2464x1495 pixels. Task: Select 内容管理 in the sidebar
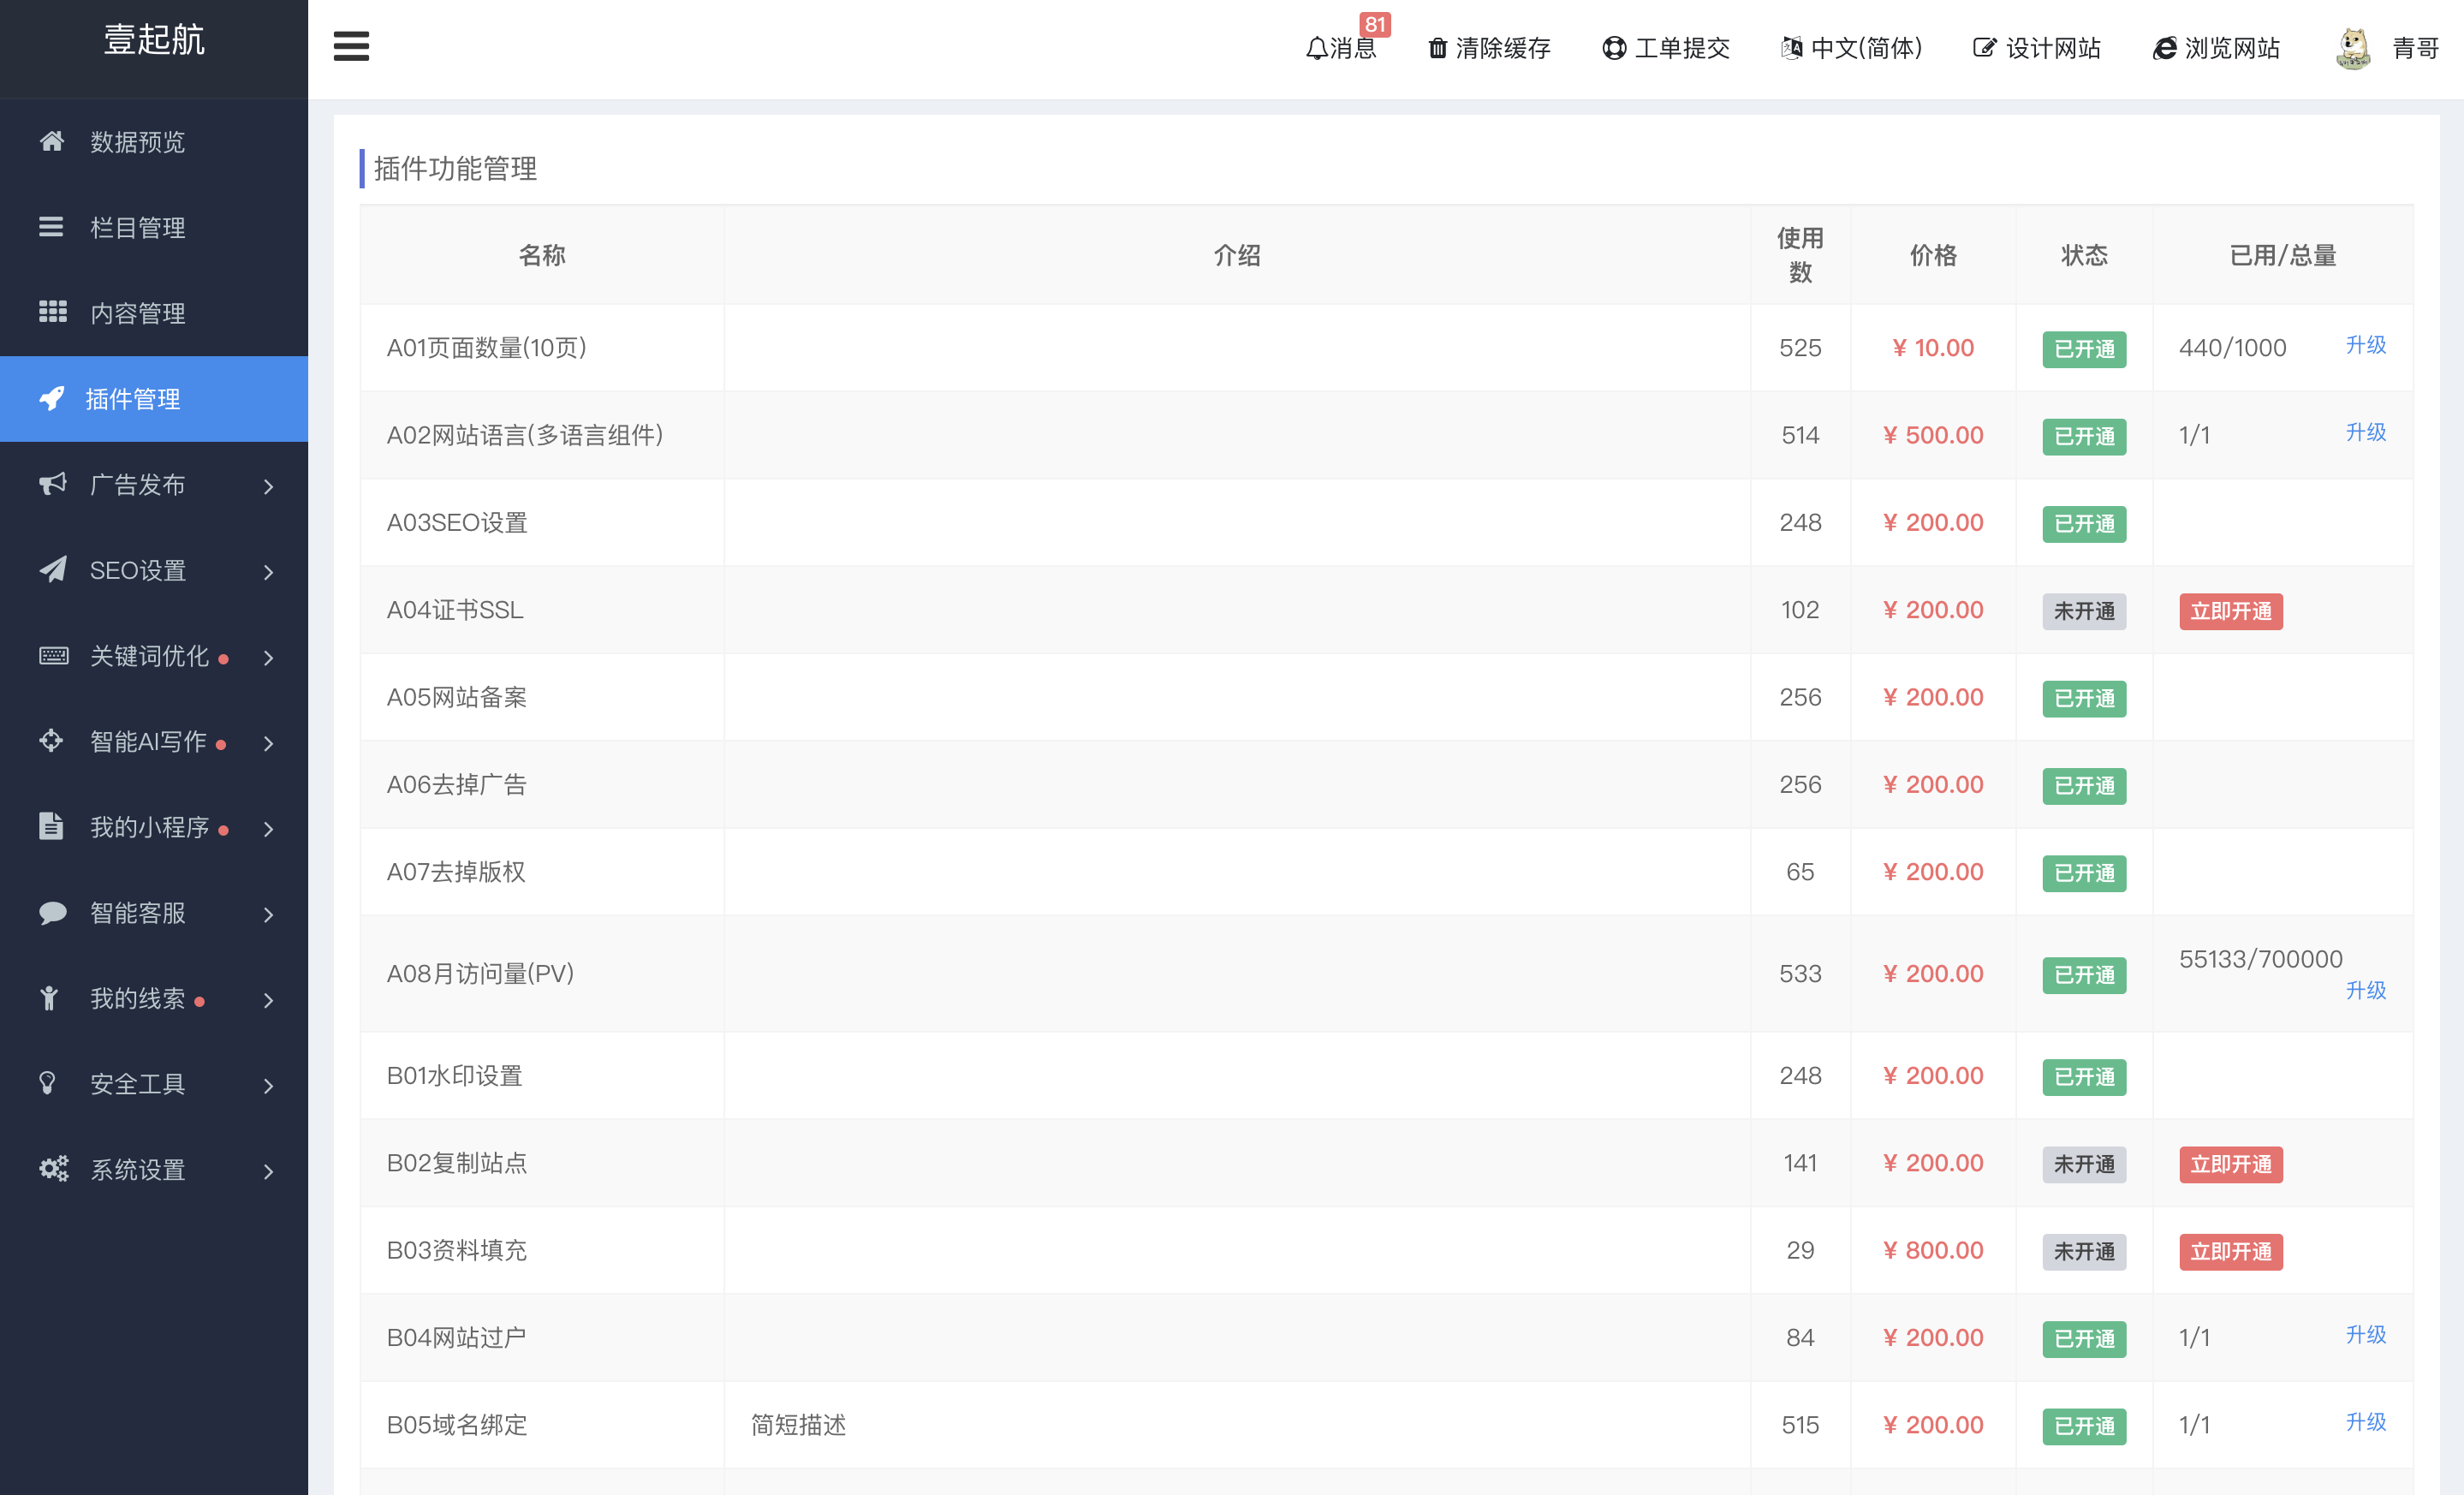tap(137, 313)
